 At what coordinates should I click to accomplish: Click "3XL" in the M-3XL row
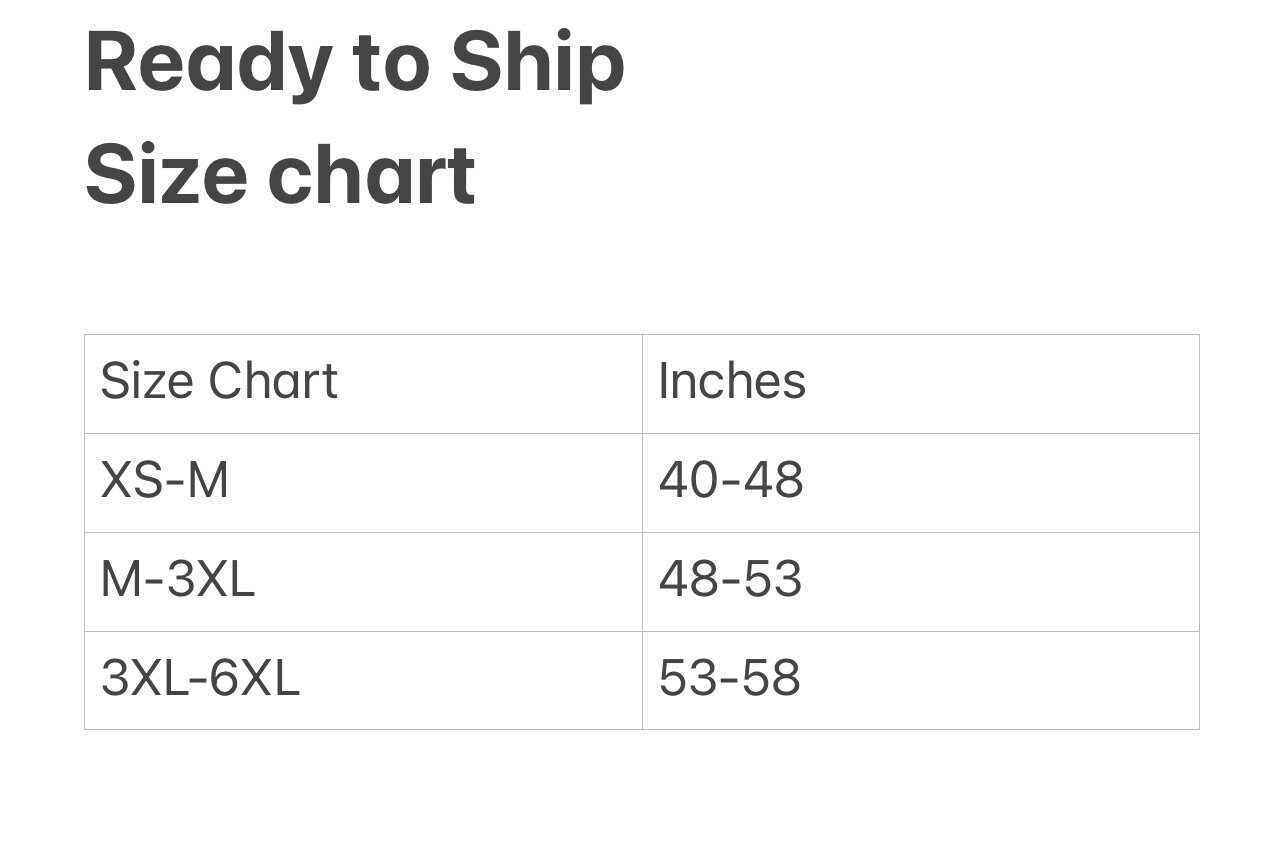coord(211,579)
